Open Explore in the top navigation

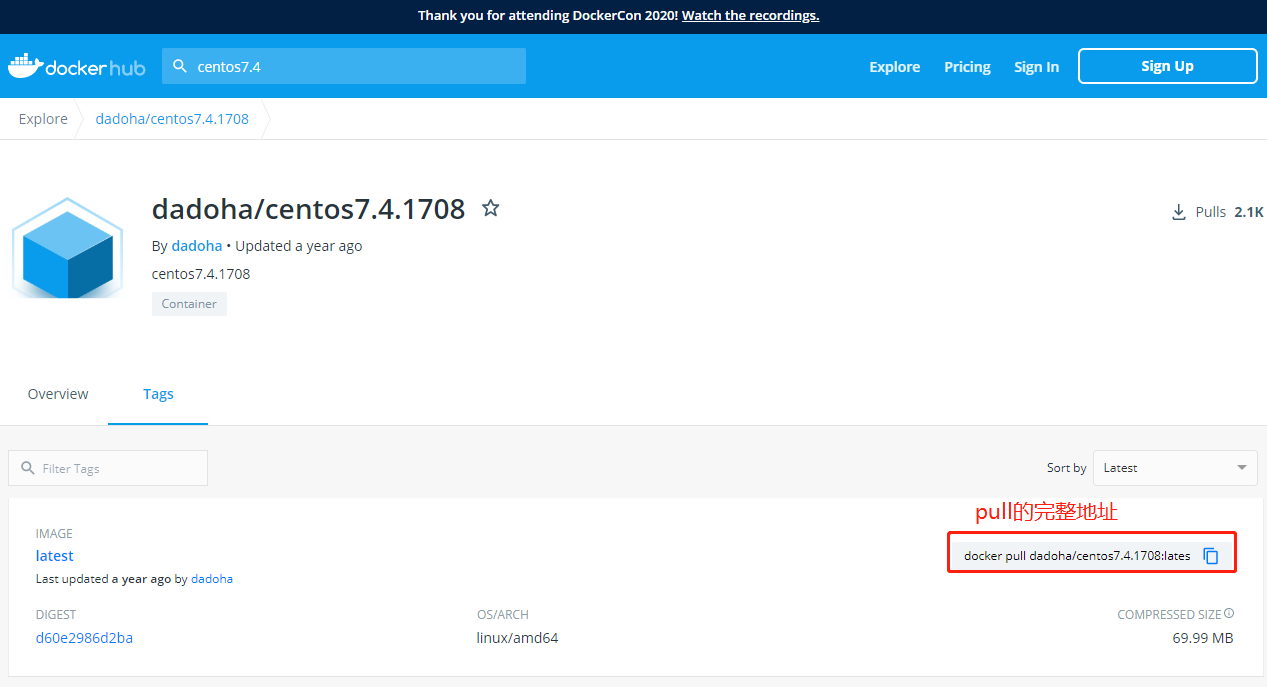(894, 67)
